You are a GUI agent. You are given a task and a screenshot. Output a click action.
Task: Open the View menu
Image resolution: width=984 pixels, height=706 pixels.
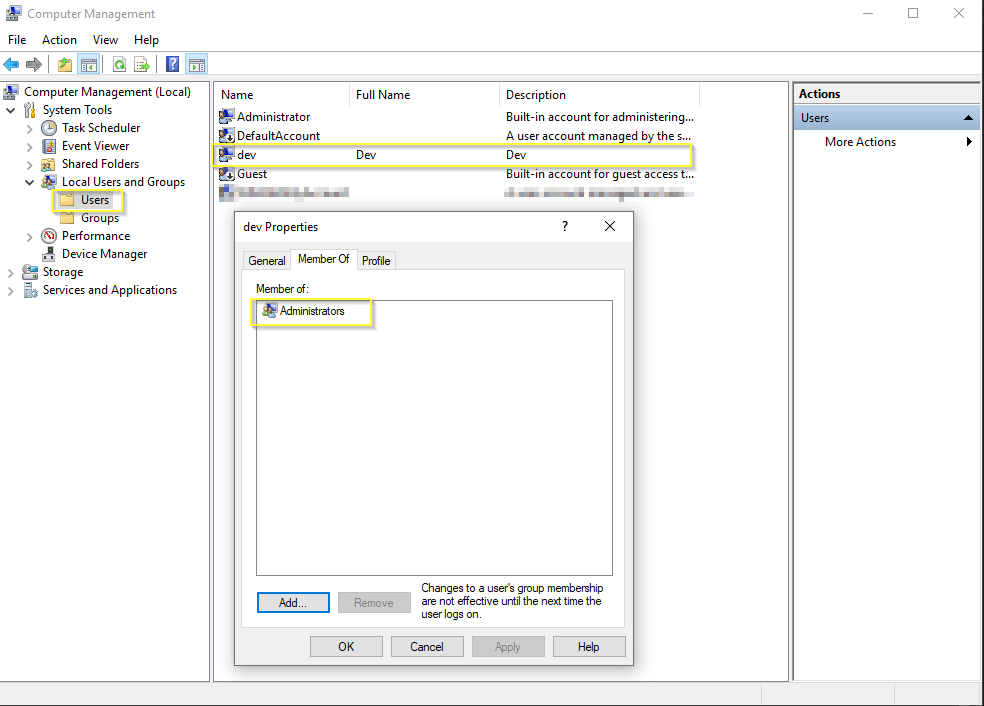click(105, 40)
